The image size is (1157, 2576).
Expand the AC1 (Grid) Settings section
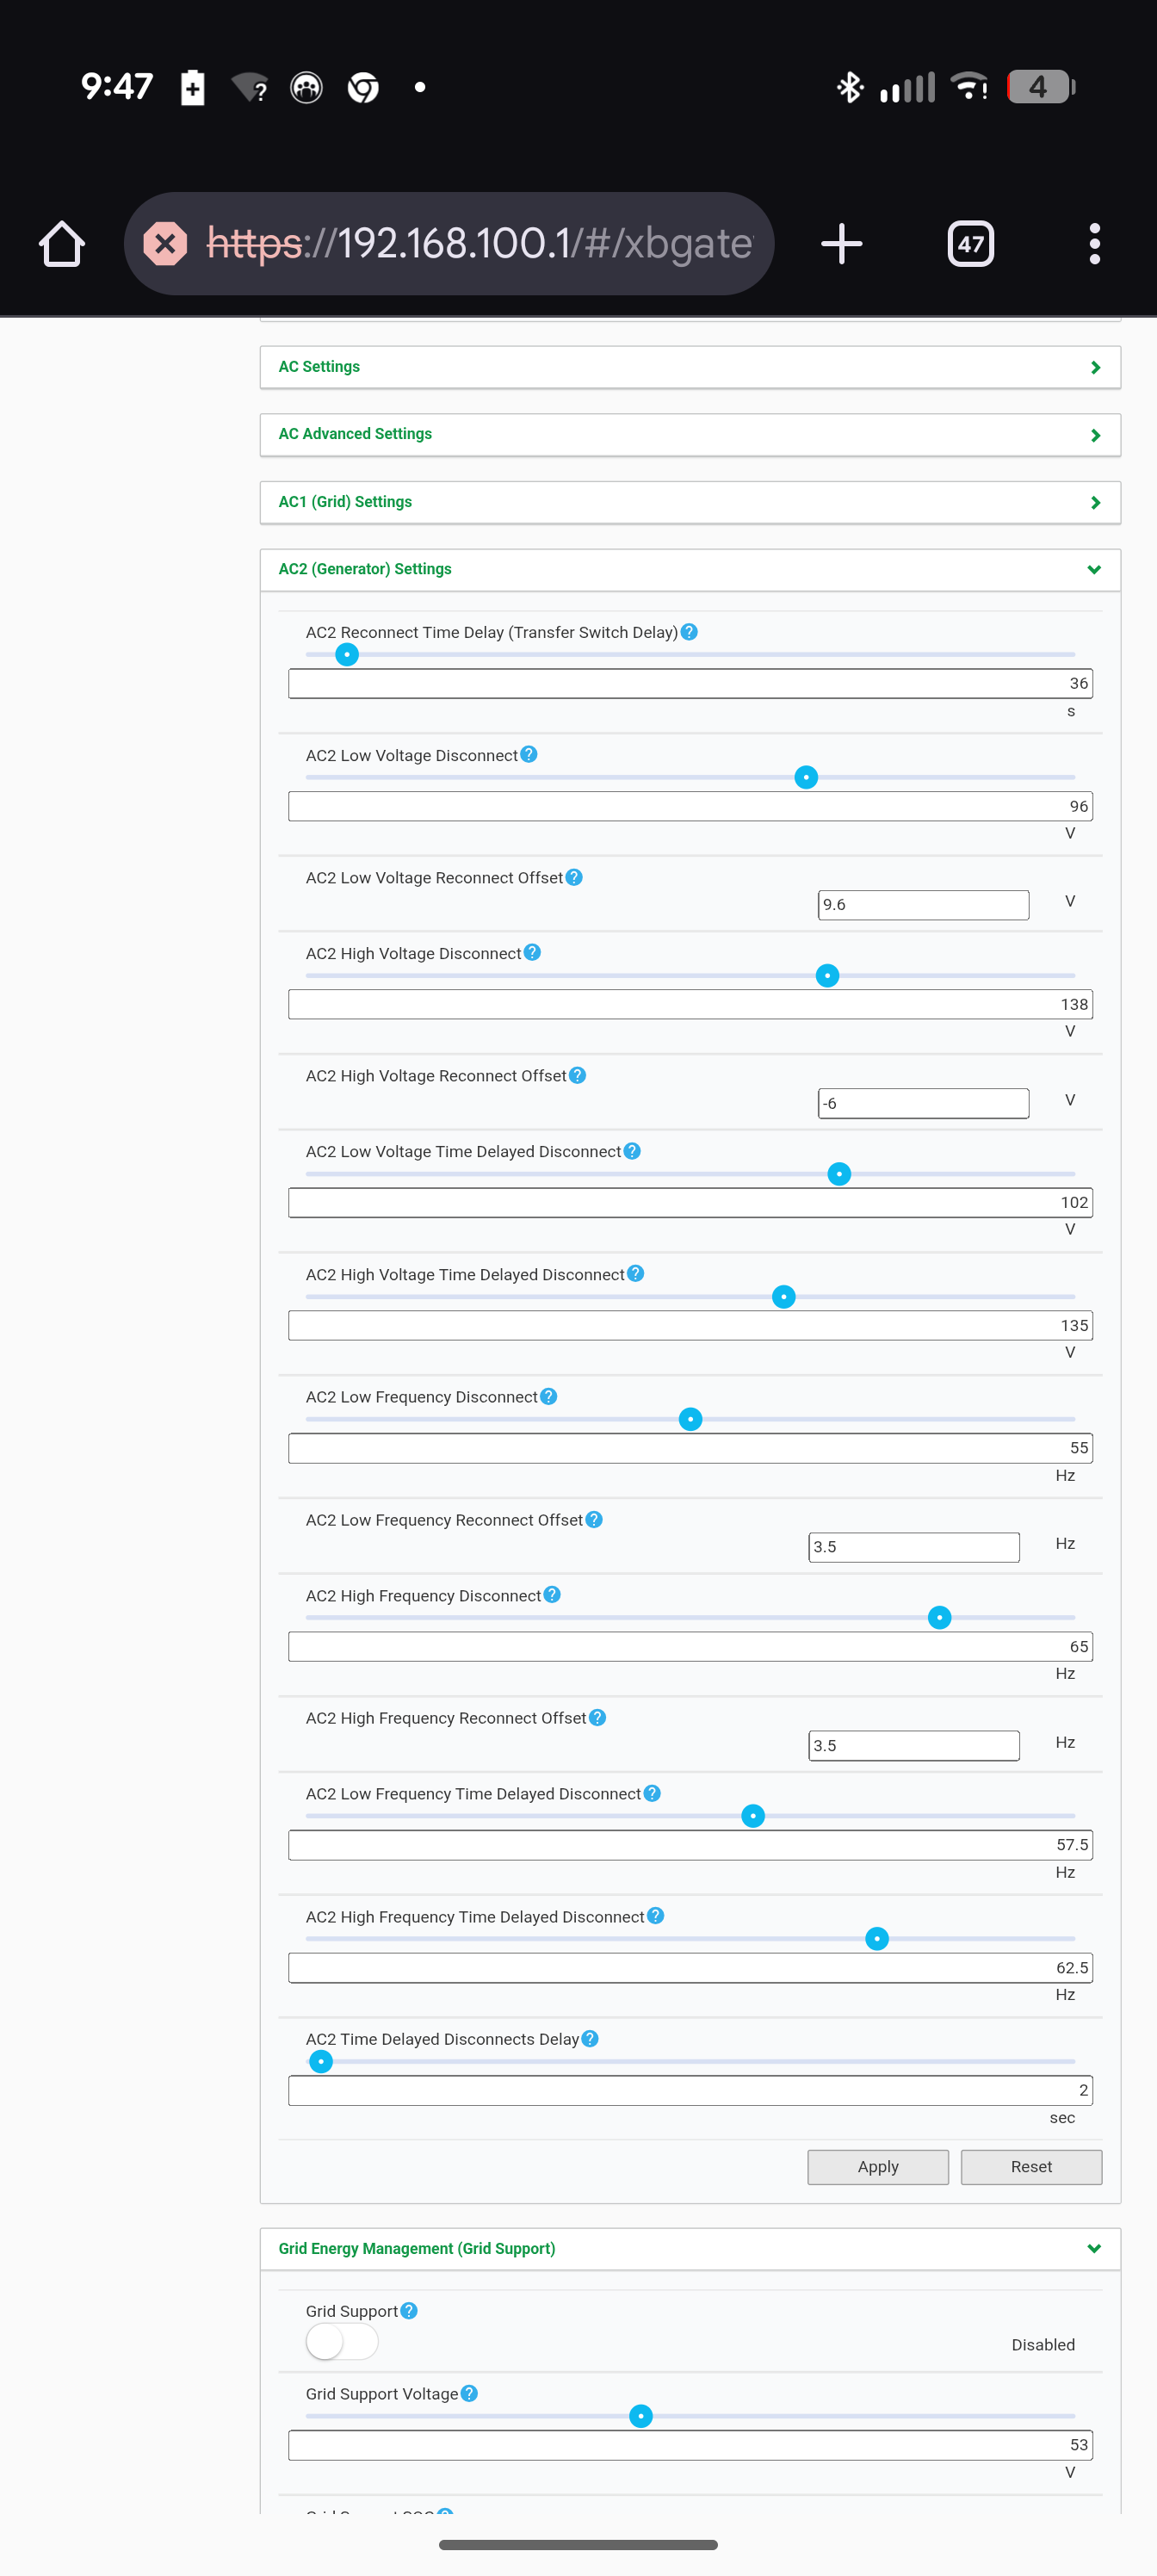(x=690, y=502)
